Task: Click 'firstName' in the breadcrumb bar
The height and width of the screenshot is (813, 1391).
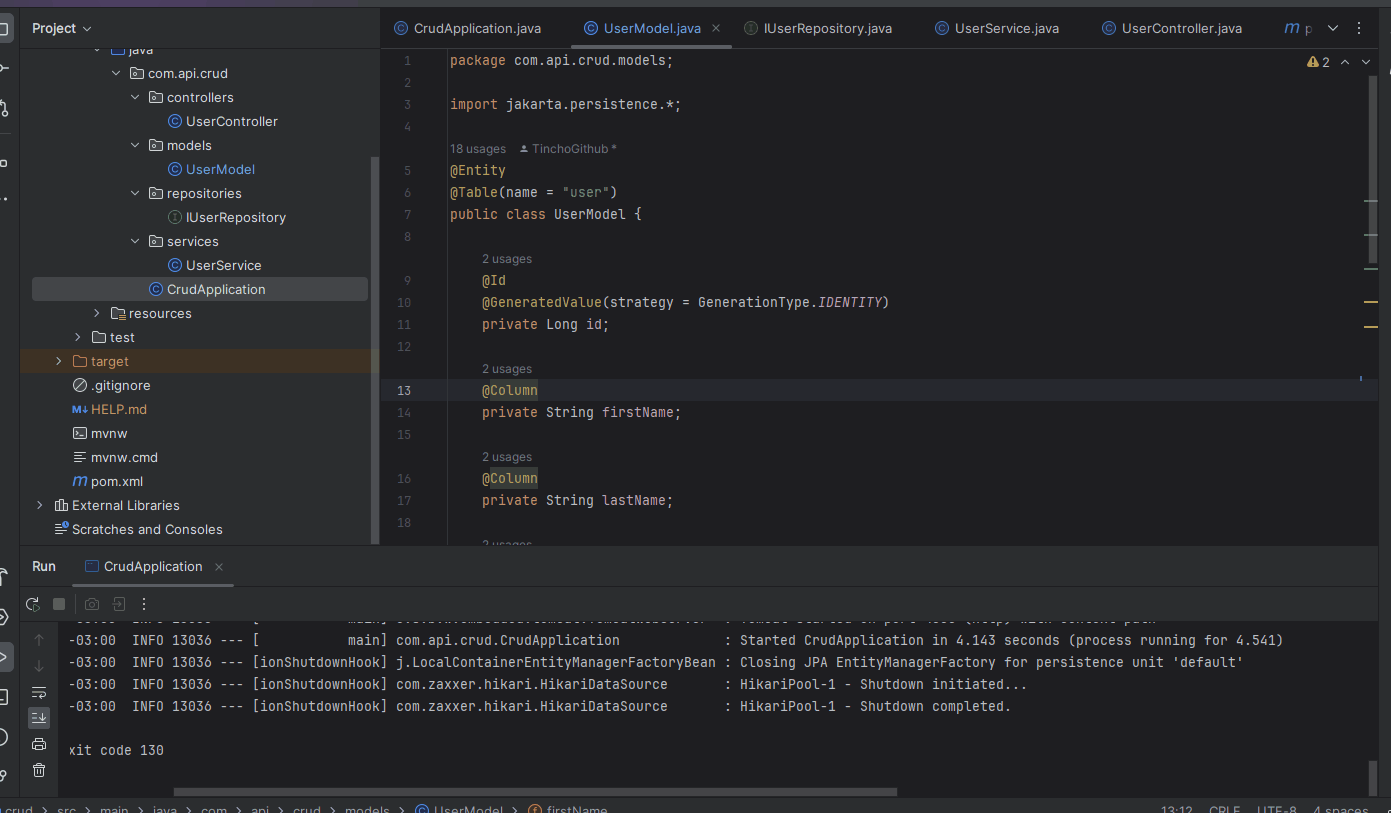Action: pyautogui.click(x=577, y=809)
